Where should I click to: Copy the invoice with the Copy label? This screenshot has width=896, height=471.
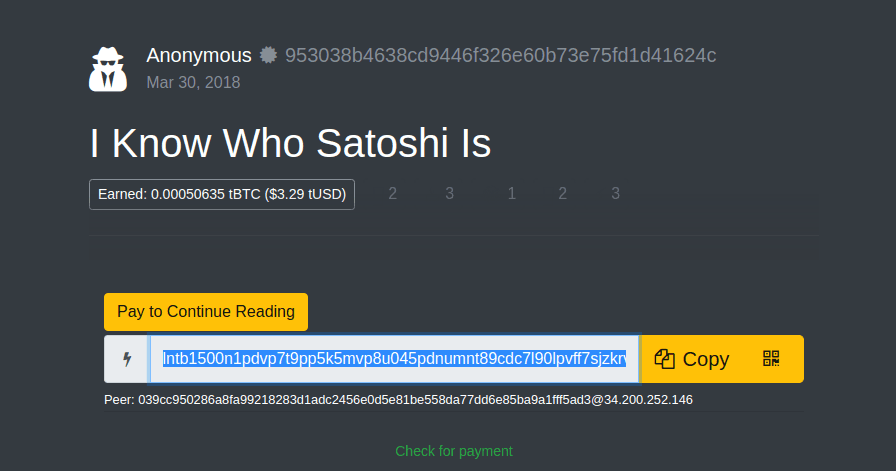706,359
